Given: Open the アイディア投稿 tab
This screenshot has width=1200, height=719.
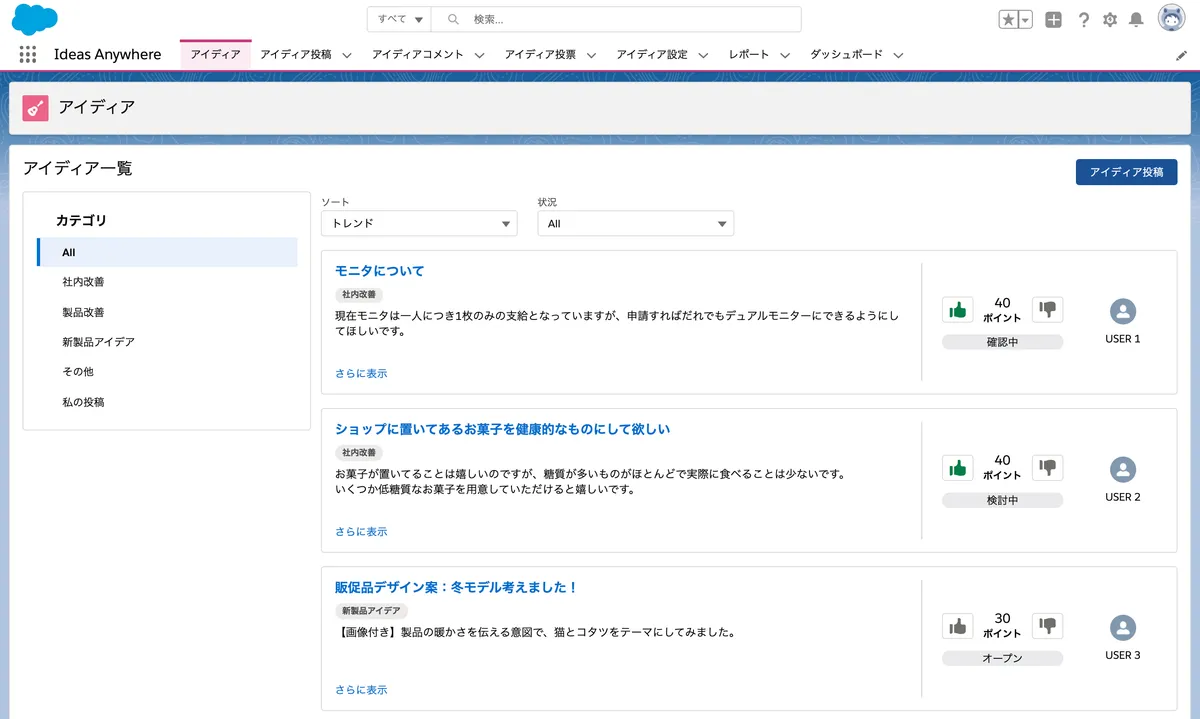Looking at the screenshot, I should (295, 55).
